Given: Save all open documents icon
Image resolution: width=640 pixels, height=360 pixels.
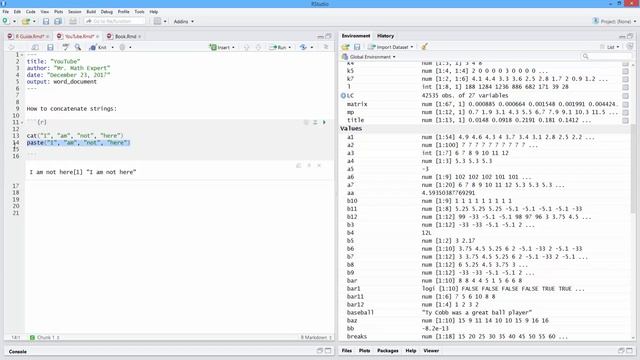Looking at the screenshot, I should (58, 21).
